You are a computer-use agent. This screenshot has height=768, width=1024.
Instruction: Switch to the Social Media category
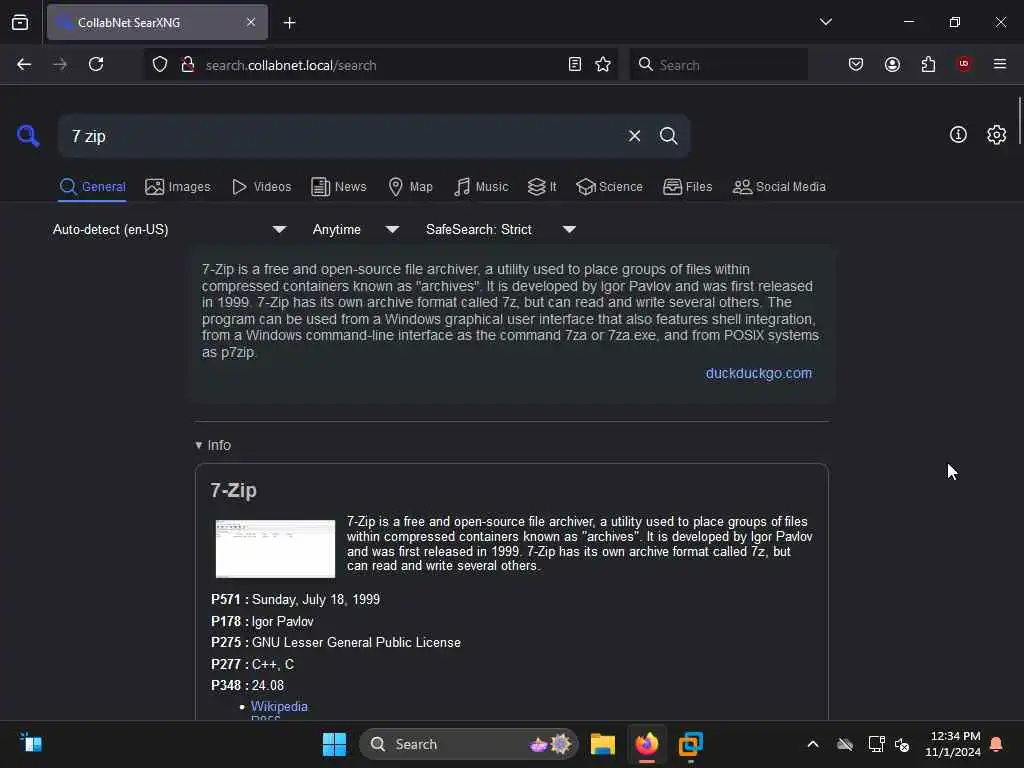pos(779,187)
